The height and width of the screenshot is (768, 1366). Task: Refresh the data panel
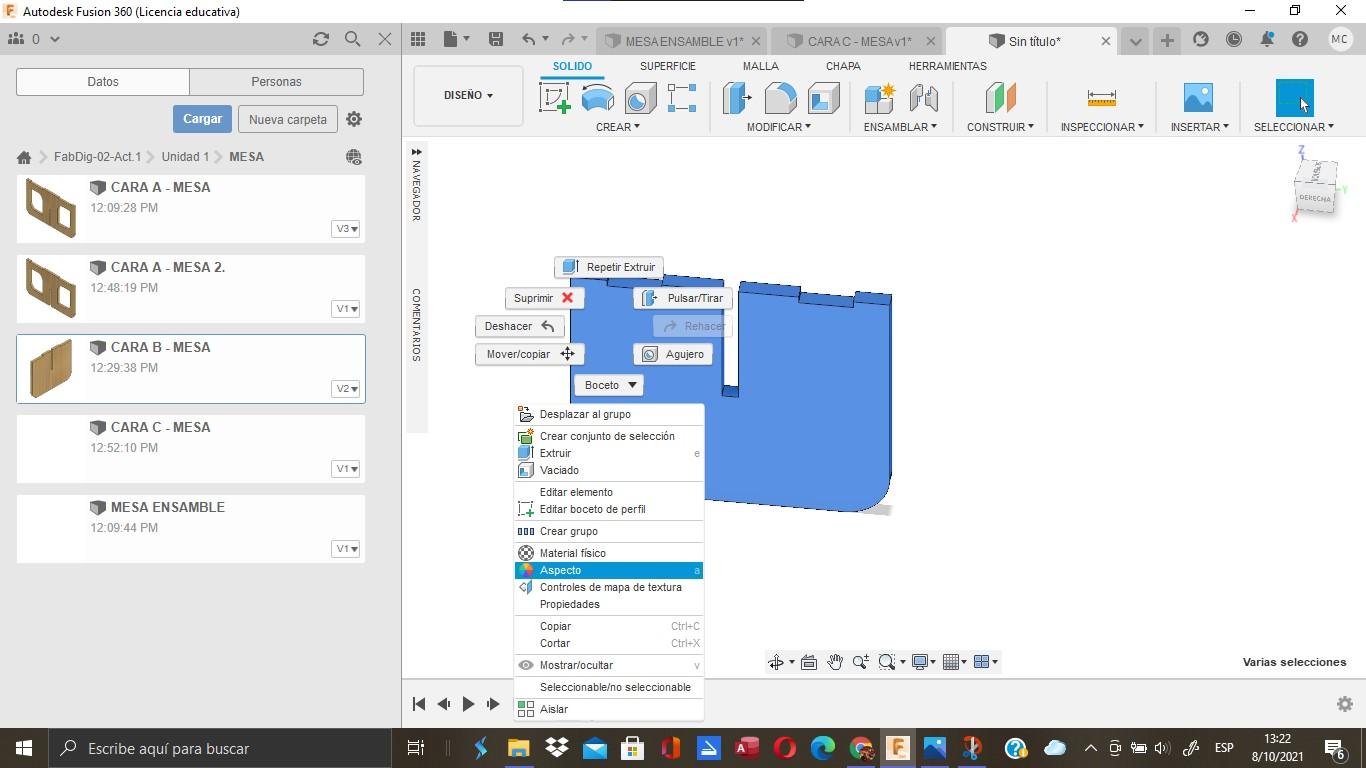pyautogui.click(x=321, y=39)
